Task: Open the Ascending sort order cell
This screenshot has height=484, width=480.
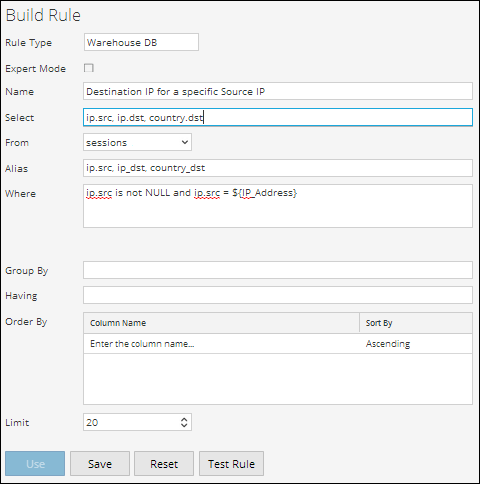Action: click(x=416, y=344)
